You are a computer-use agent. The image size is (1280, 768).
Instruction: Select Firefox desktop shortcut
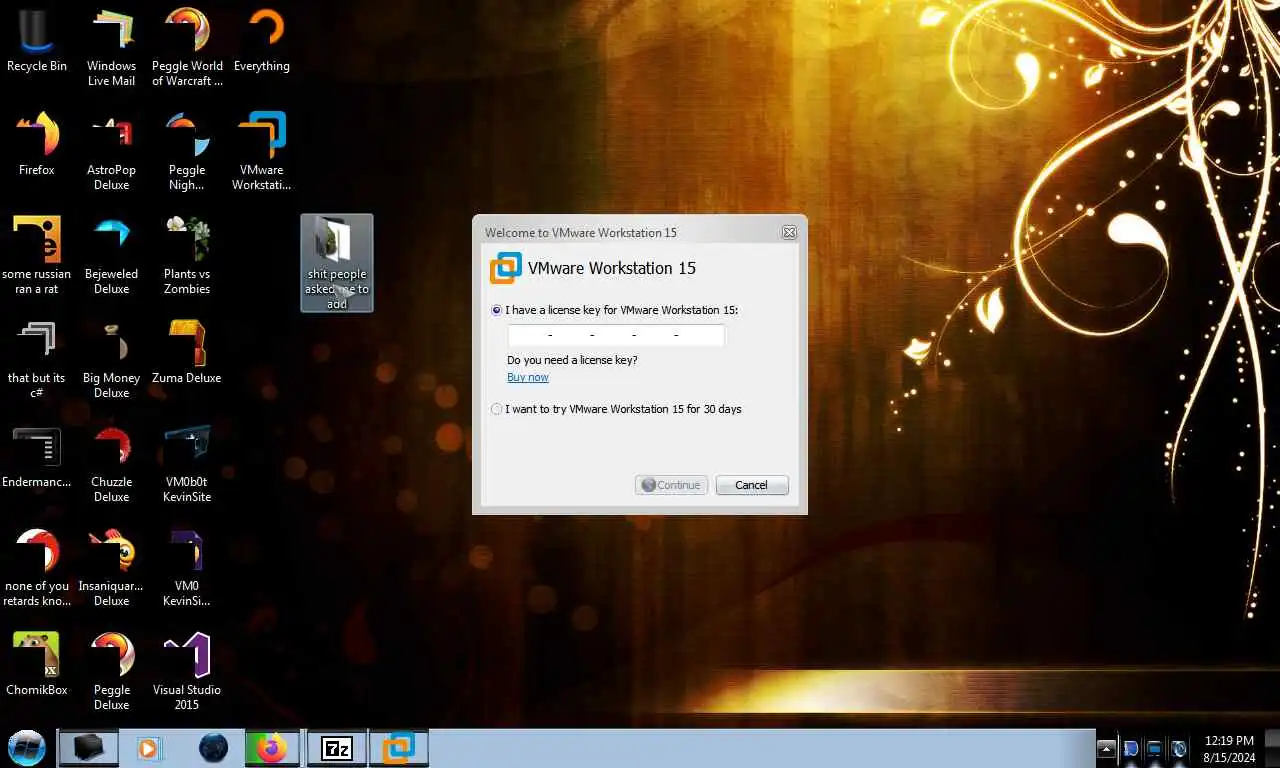click(37, 145)
